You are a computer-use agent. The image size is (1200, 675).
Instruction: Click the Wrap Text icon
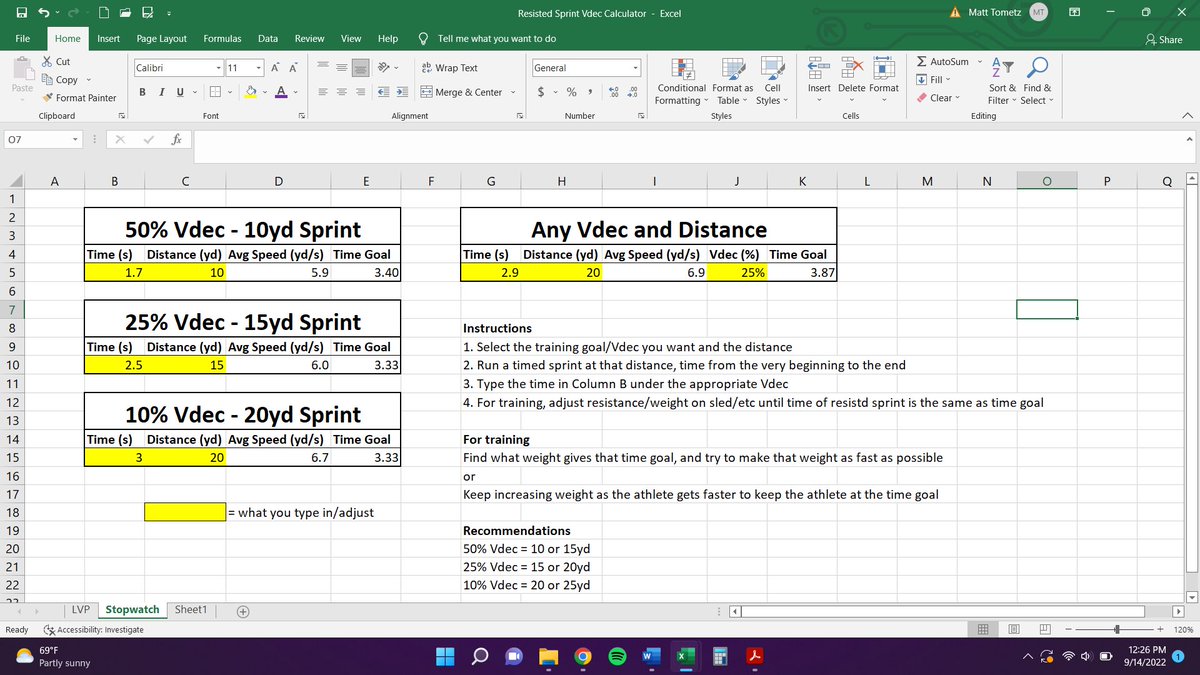tap(429, 68)
